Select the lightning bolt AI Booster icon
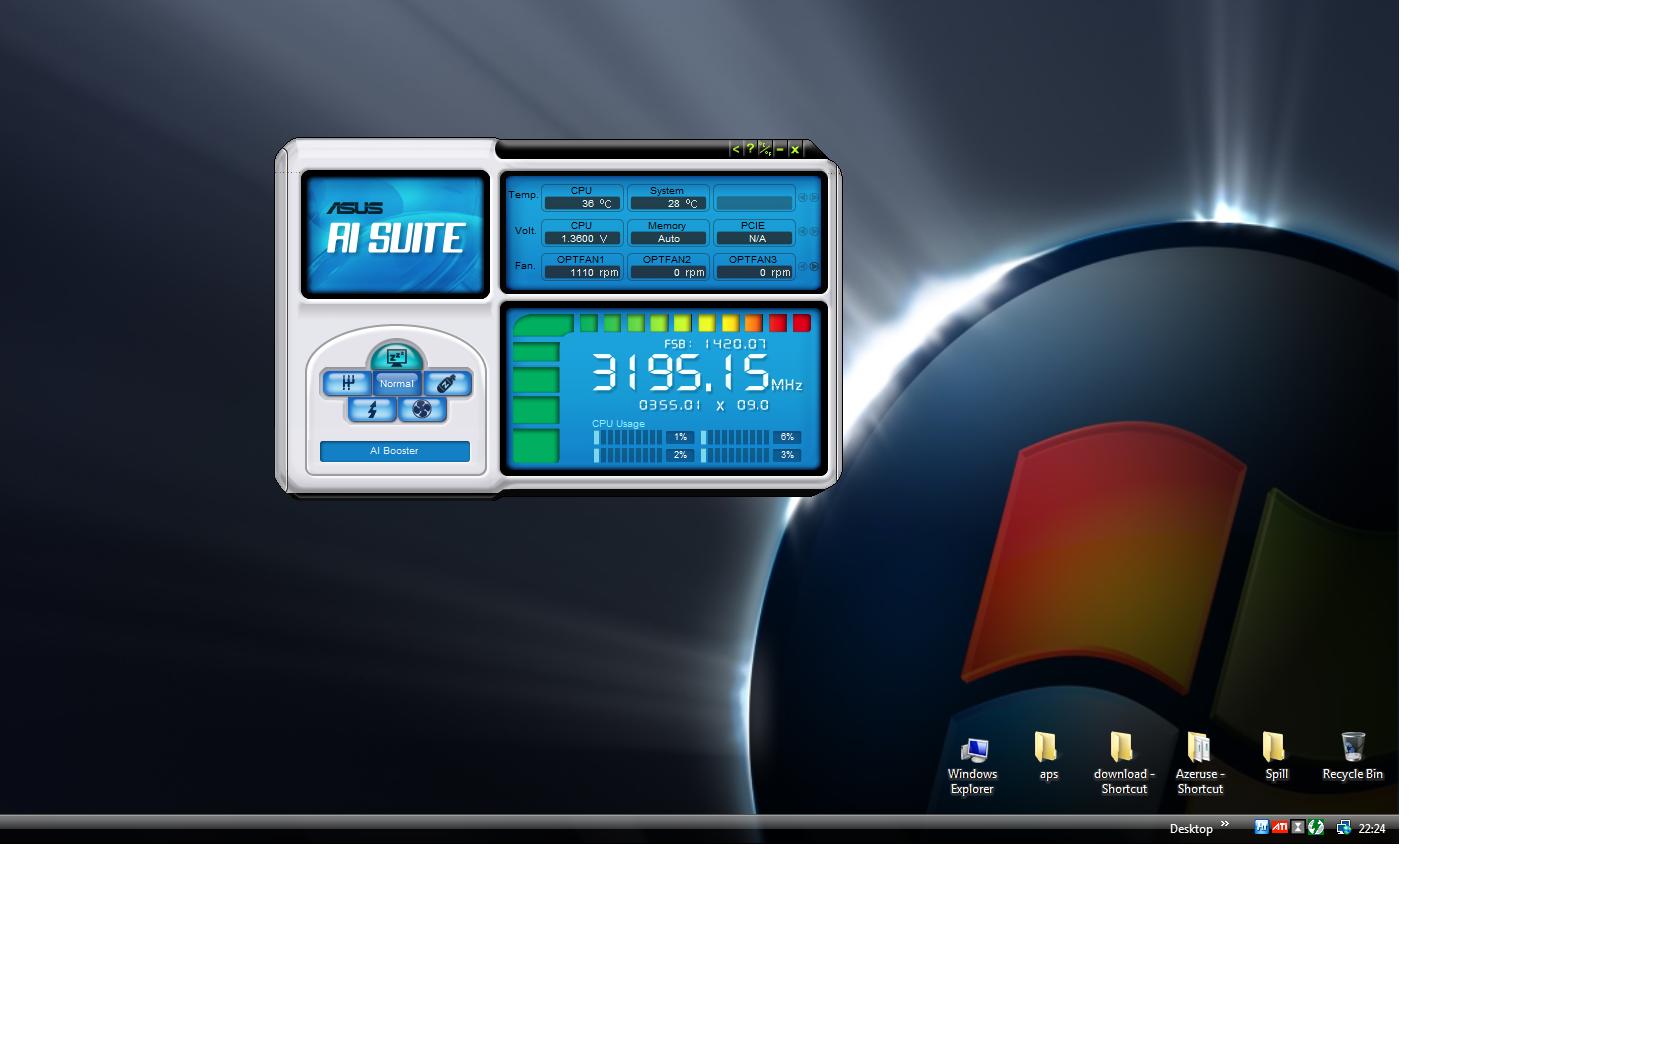Image resolution: width=1680 pixels, height=1050 pixels. (372, 409)
